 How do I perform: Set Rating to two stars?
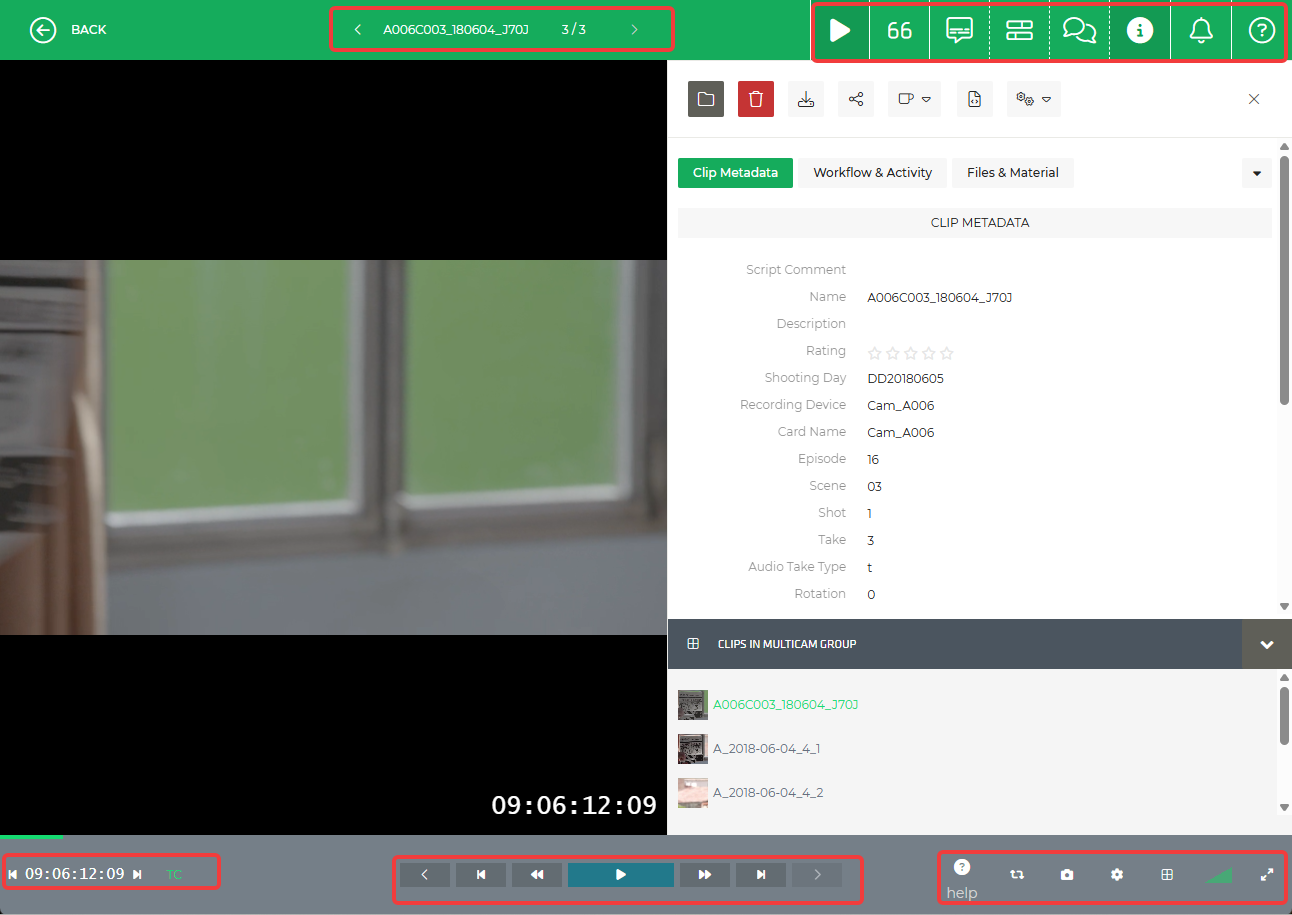pos(893,353)
